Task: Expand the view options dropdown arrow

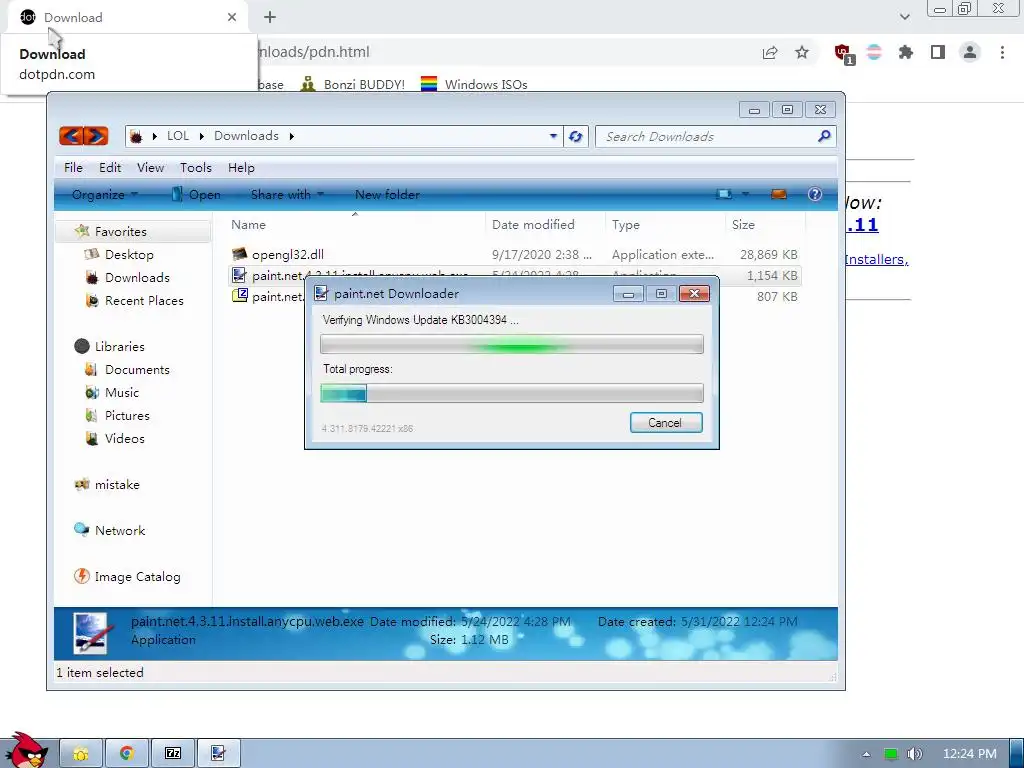Action: [x=745, y=194]
